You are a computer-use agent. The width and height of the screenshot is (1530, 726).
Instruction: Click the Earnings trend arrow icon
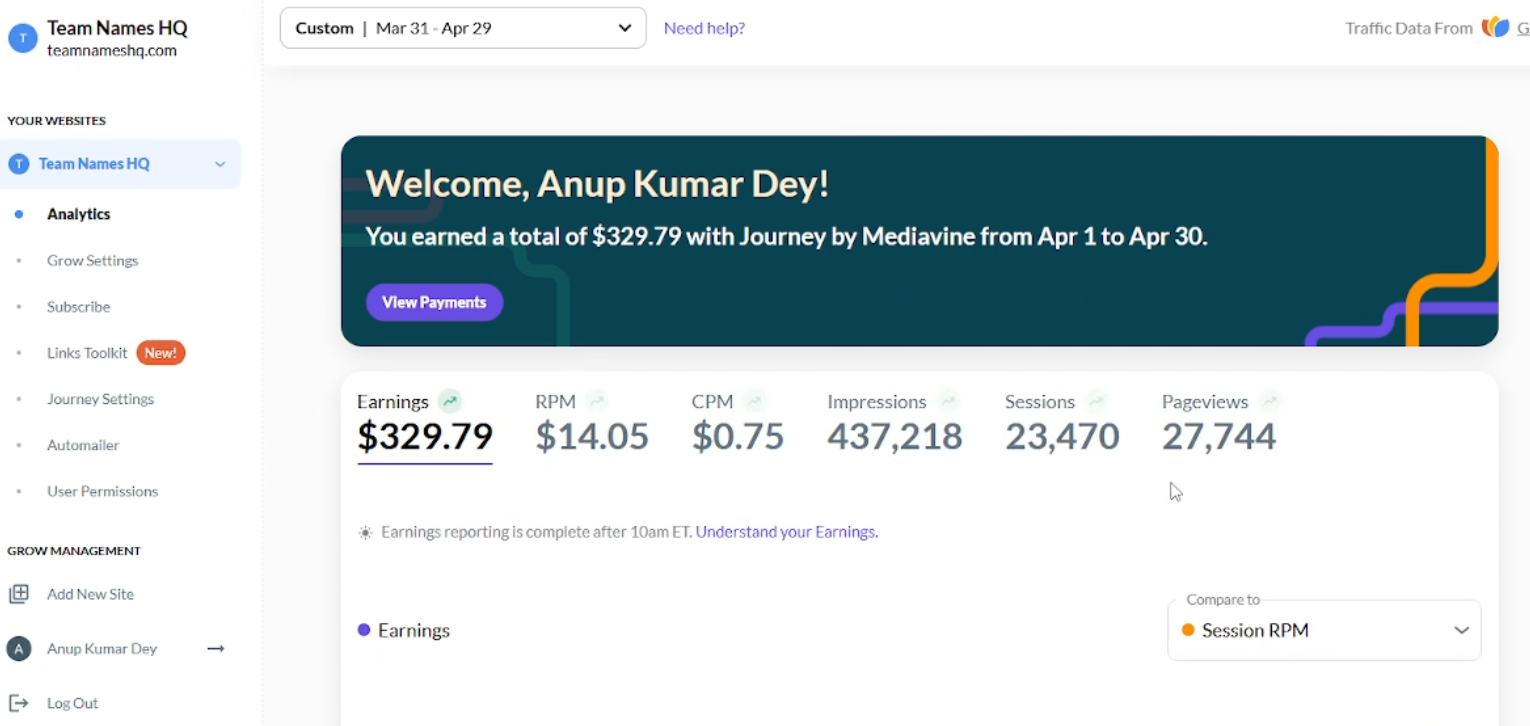pyautogui.click(x=450, y=402)
